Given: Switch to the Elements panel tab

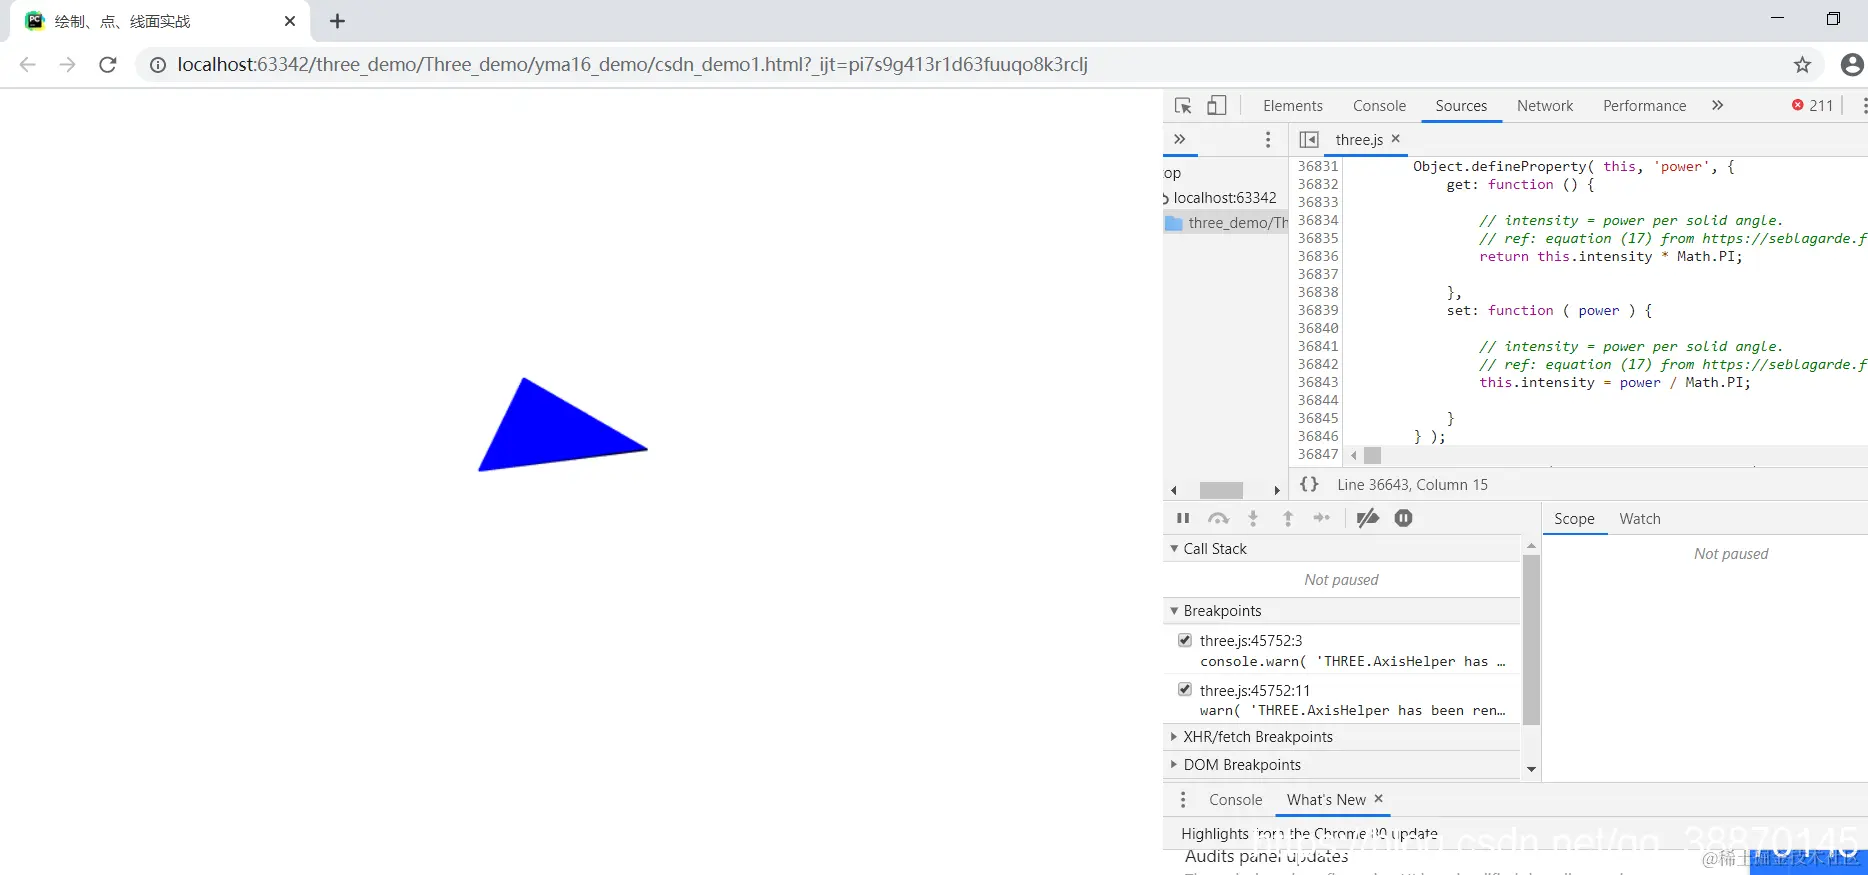Looking at the screenshot, I should click(1293, 106).
